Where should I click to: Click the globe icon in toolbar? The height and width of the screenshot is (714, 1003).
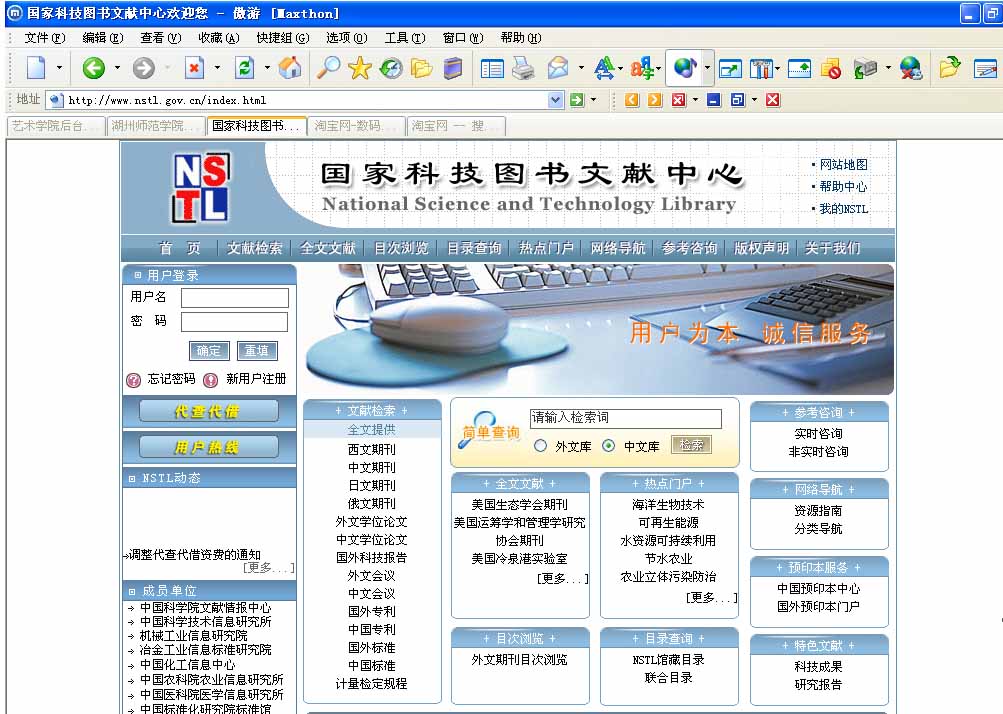(684, 67)
